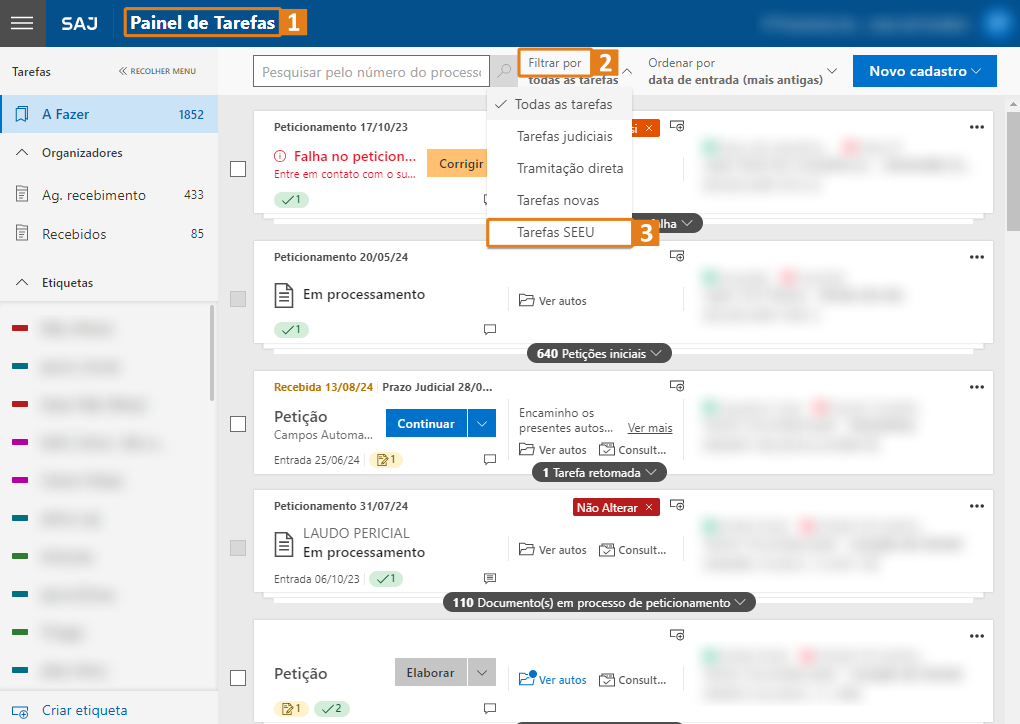Remove the Não Alterar tag
Viewport: 1020px width, 724px height.
pyautogui.click(x=649, y=508)
